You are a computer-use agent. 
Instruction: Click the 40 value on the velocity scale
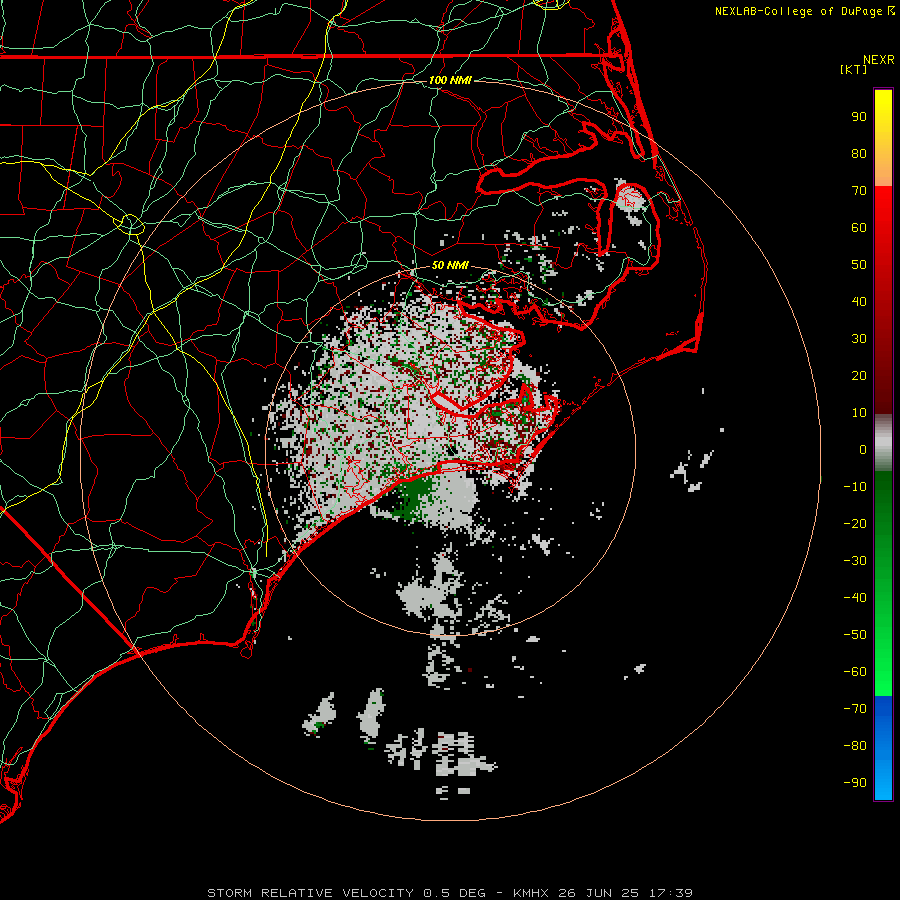point(859,302)
